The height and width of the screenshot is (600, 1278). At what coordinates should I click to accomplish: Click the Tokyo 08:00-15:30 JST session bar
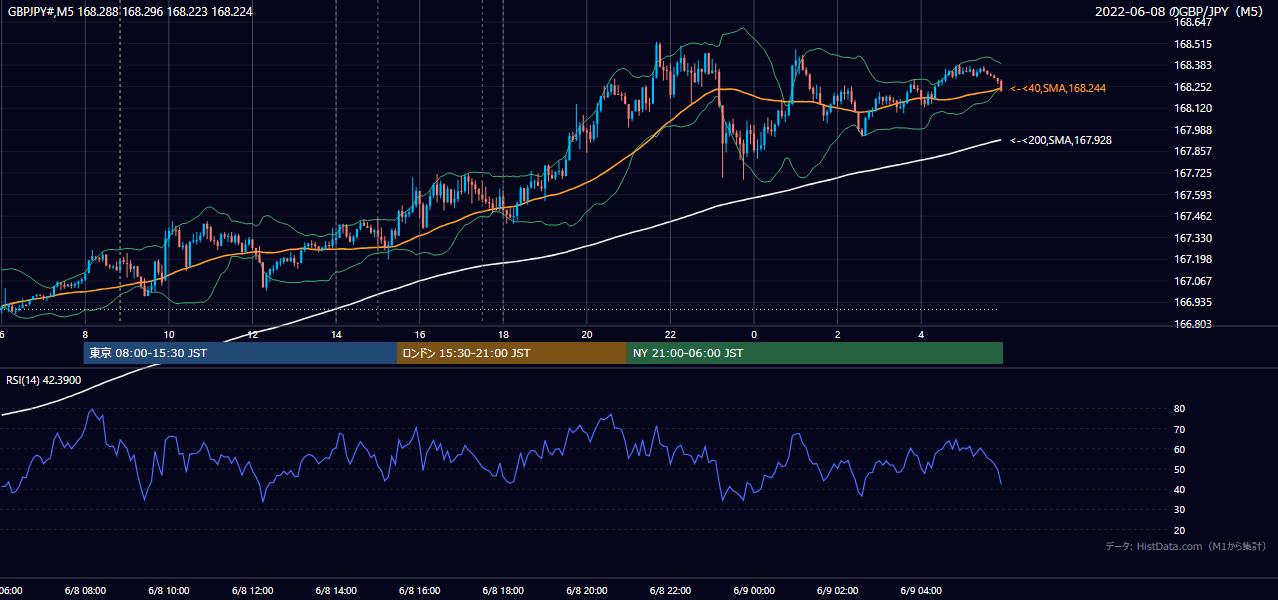[240, 353]
